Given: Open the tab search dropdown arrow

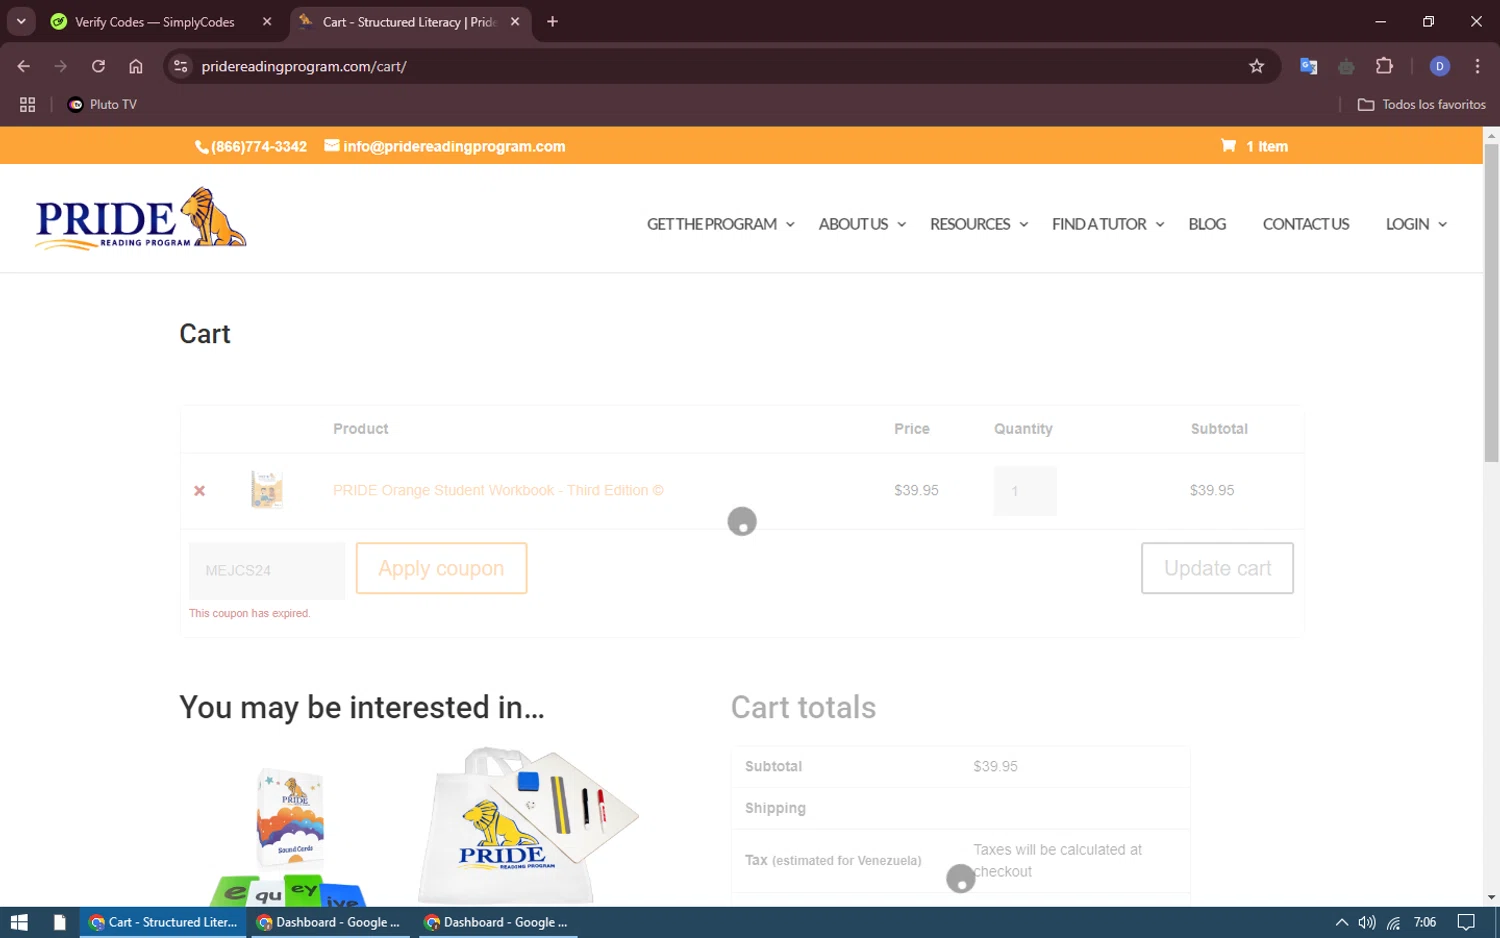Looking at the screenshot, I should [21, 21].
